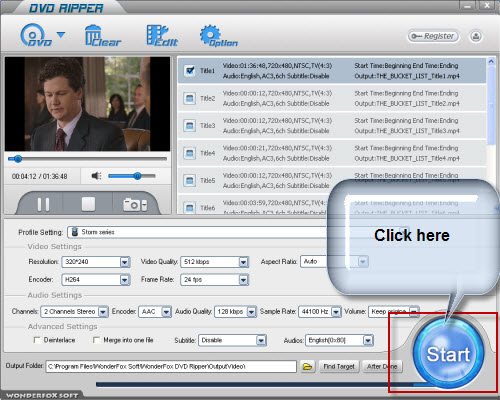Adjust the volume slider knob

point(137,176)
